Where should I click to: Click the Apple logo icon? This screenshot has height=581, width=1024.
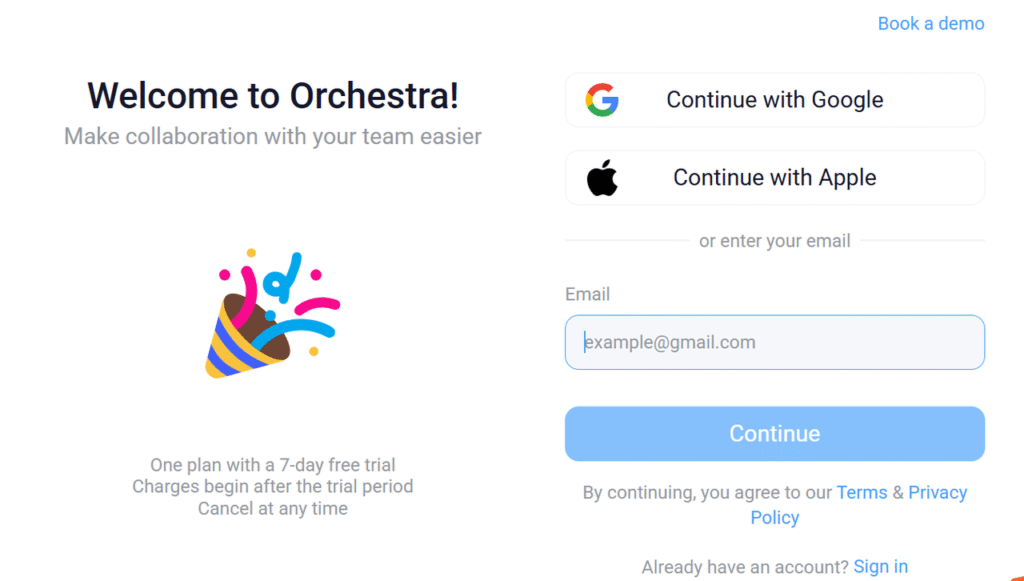pyautogui.click(x=602, y=178)
